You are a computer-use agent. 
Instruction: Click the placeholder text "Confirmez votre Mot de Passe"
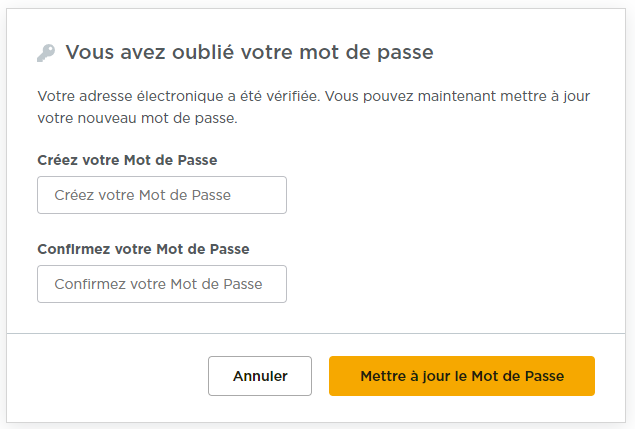[159, 284]
